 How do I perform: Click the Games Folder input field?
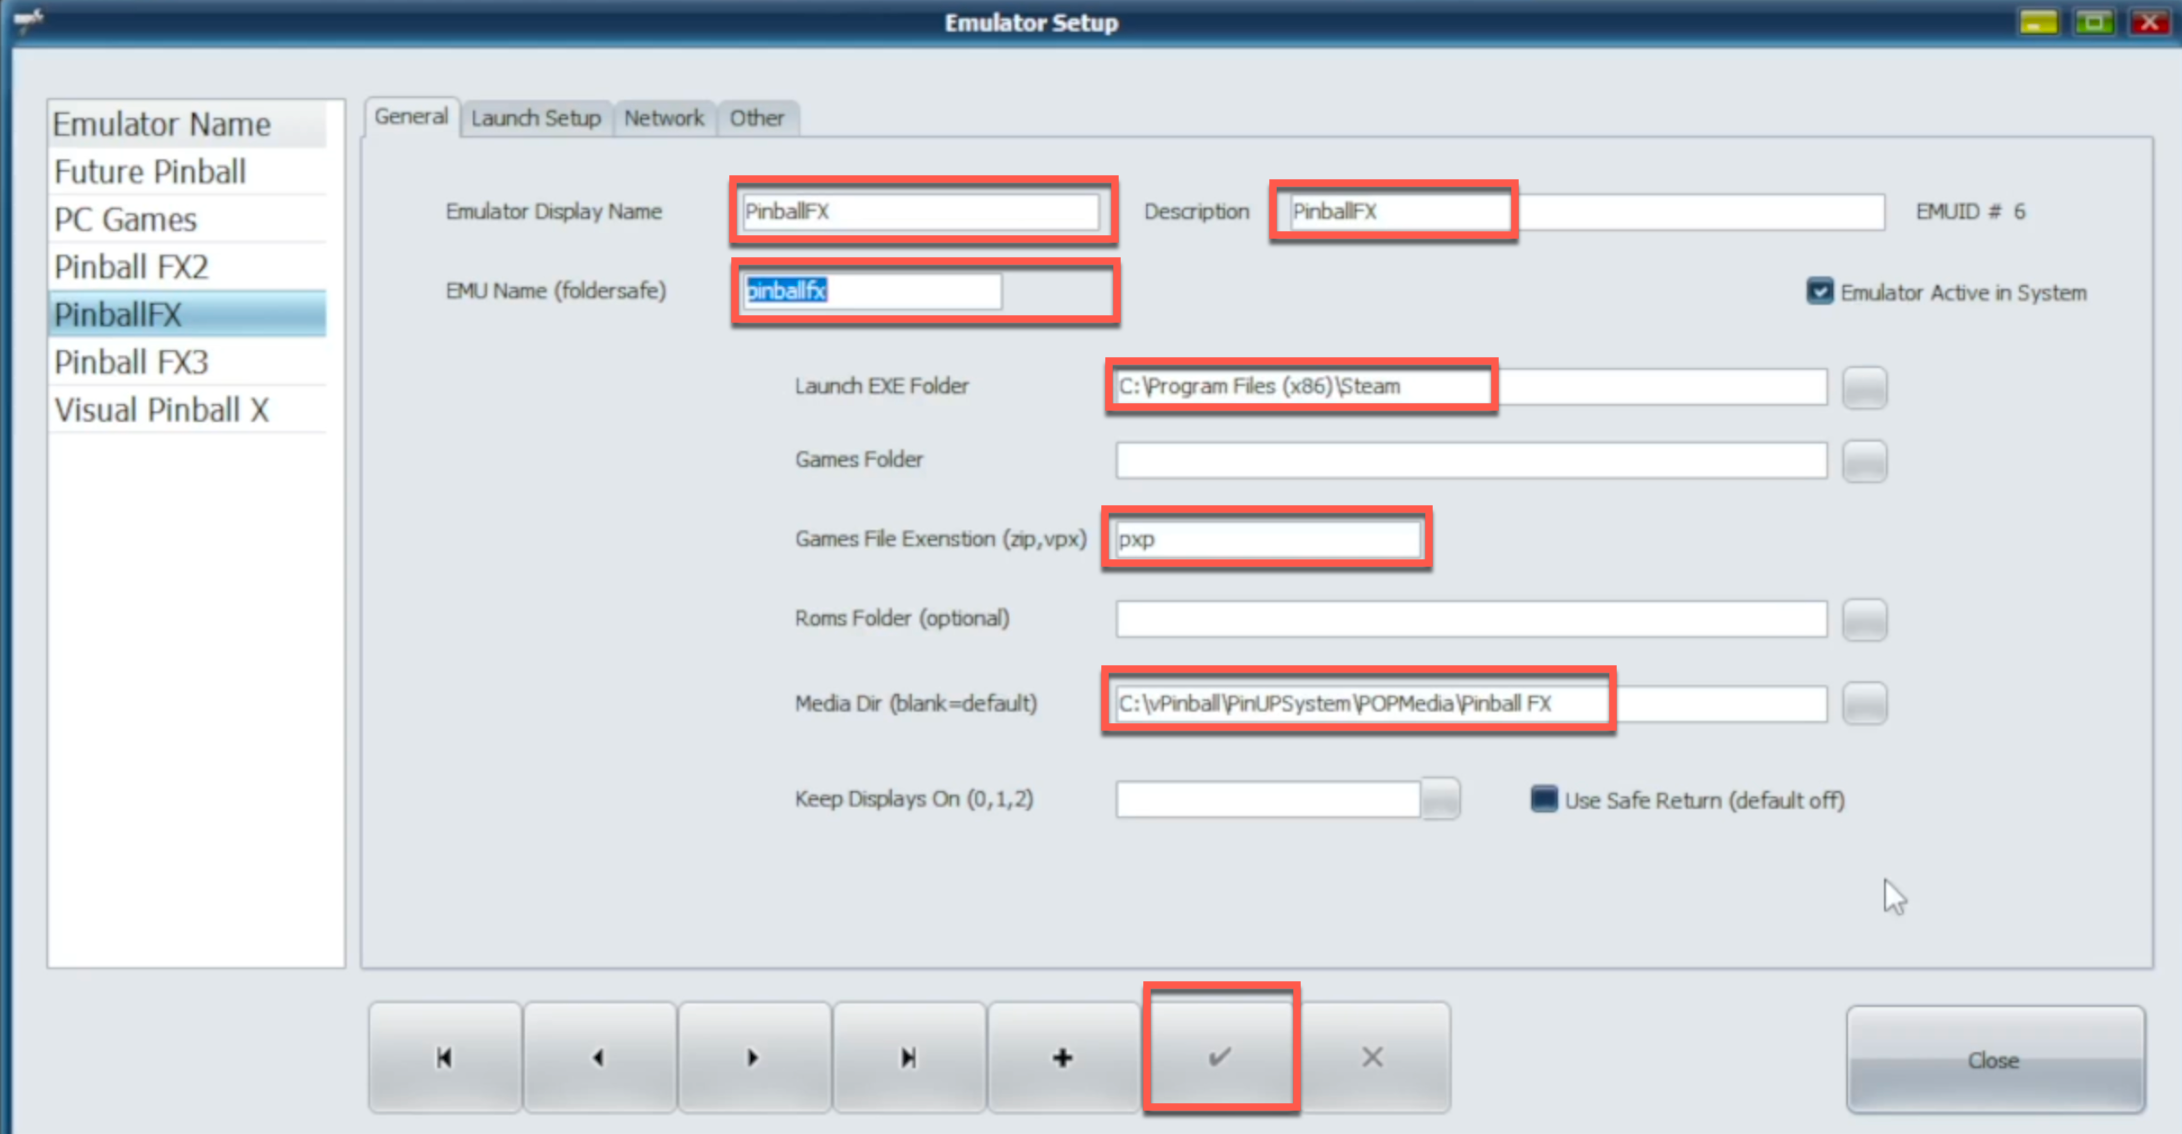coord(1470,460)
